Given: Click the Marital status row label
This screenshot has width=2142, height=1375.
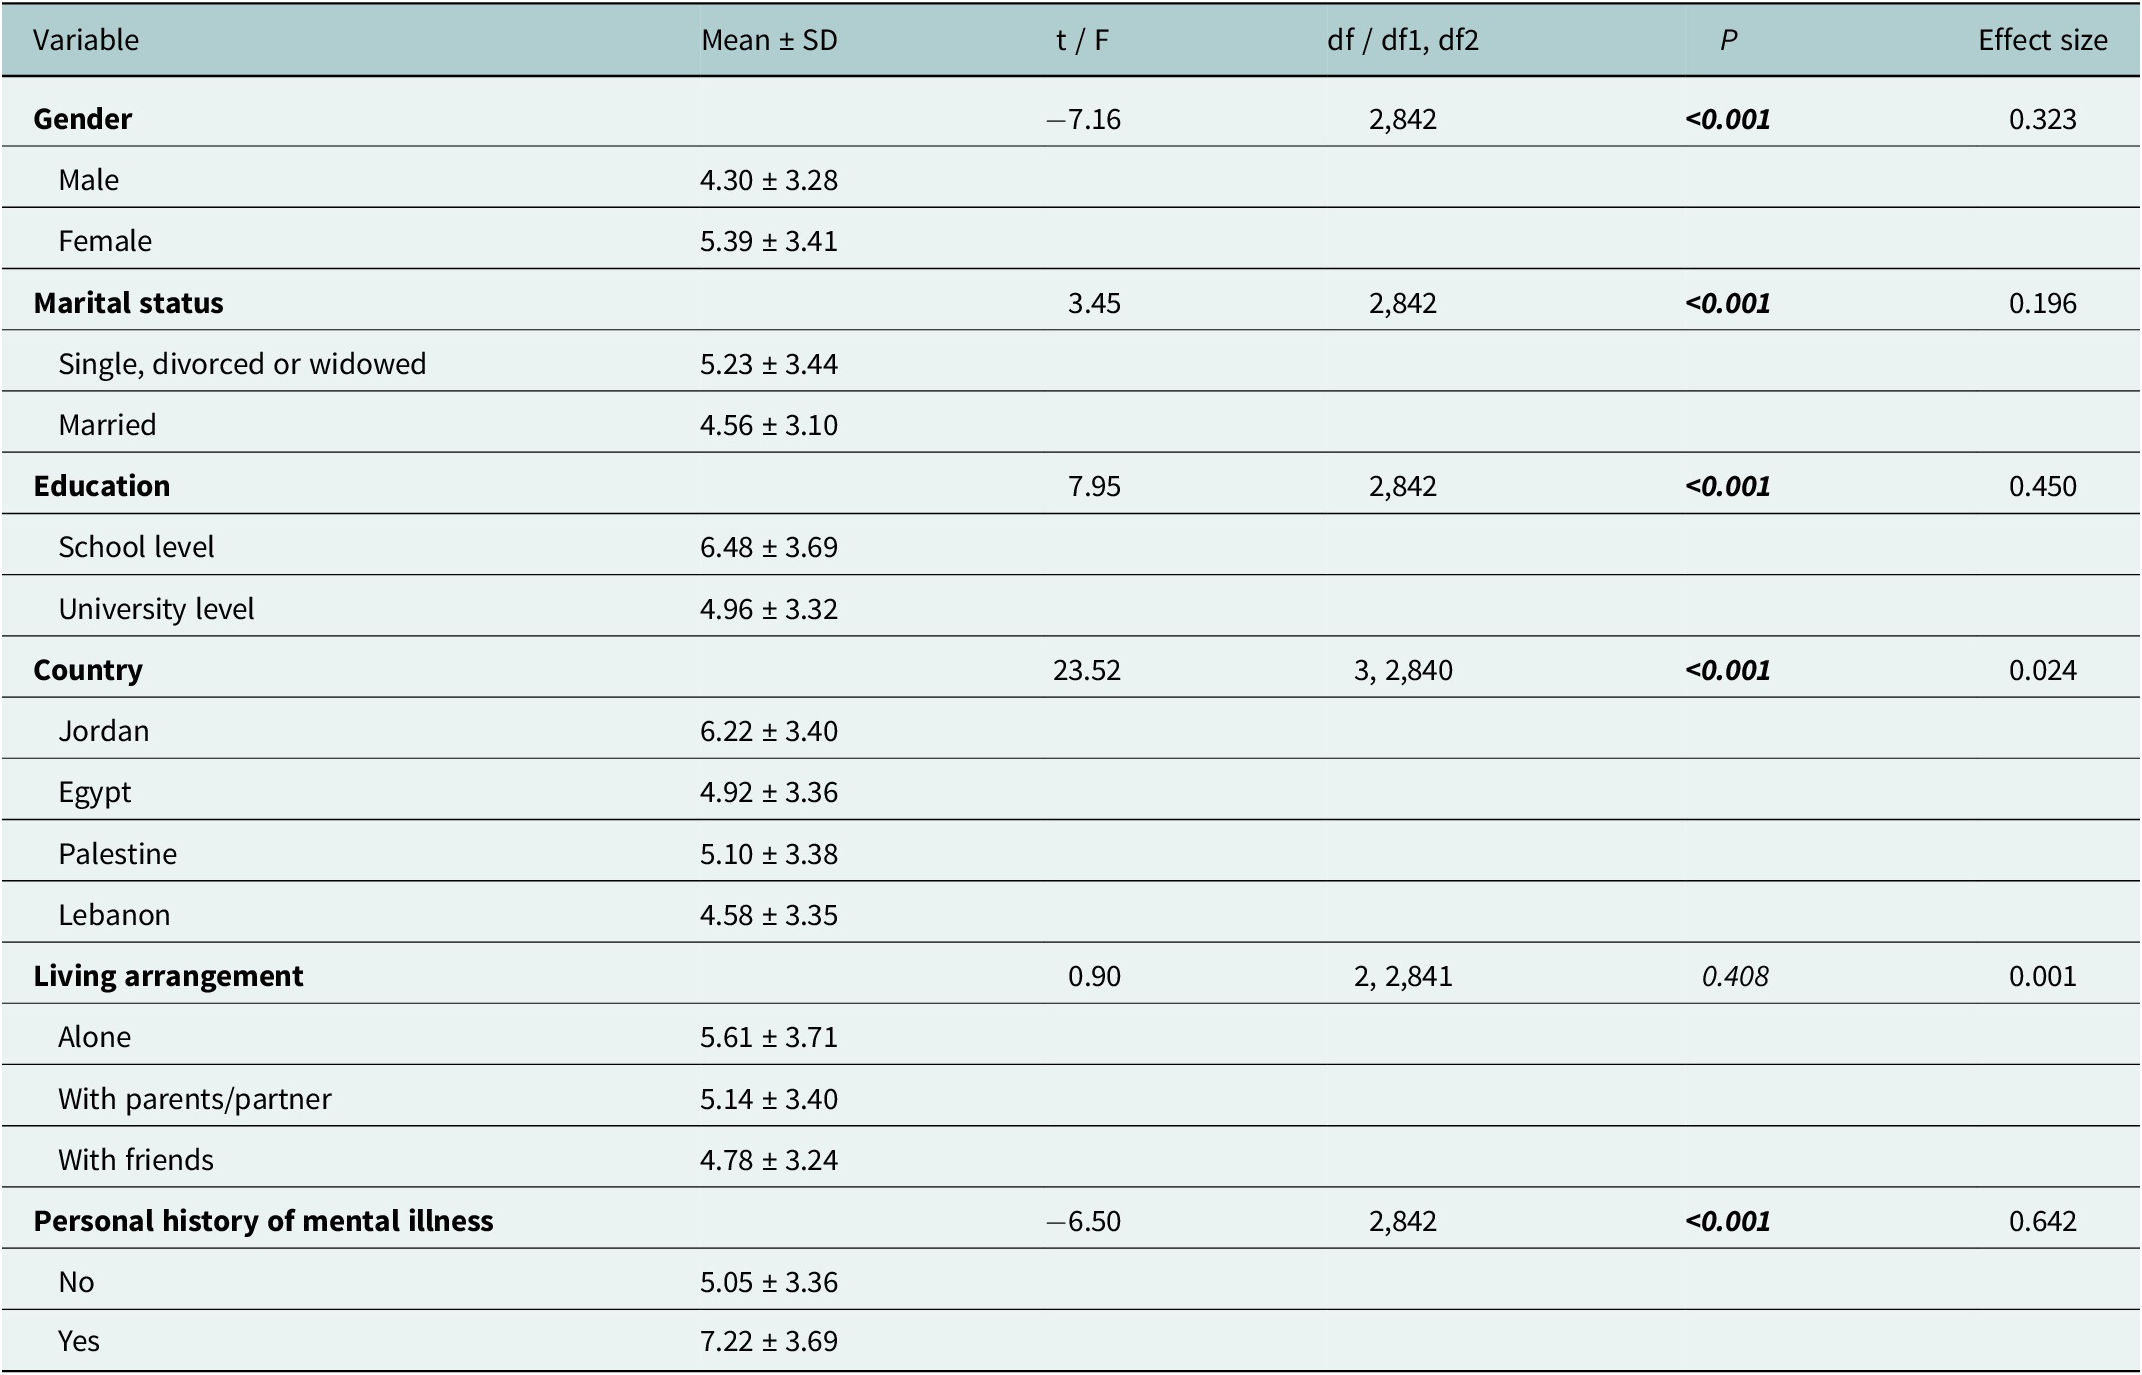Looking at the screenshot, I should tap(128, 303).
